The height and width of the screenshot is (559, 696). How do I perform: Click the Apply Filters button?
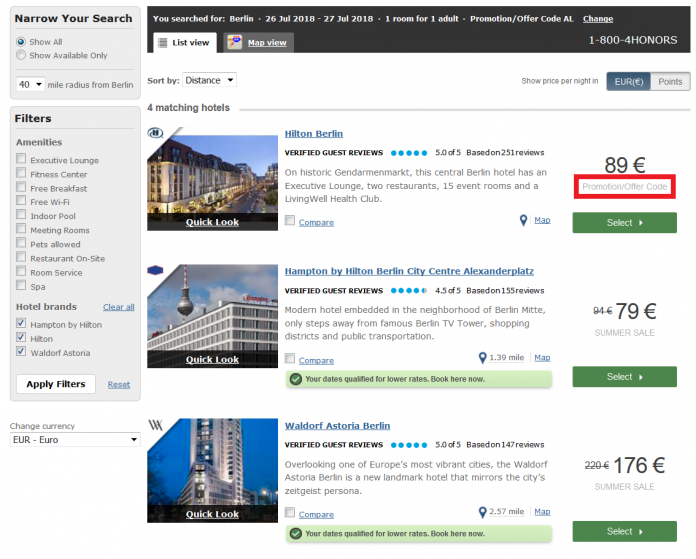coord(56,384)
